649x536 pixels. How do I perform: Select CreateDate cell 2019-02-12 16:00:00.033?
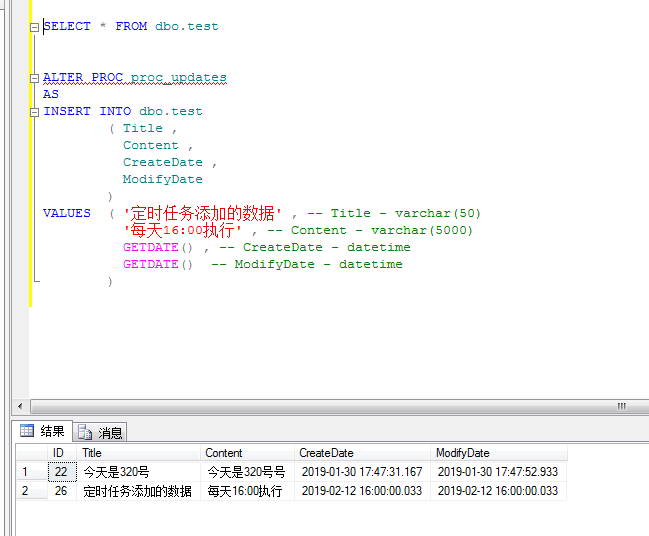362,491
